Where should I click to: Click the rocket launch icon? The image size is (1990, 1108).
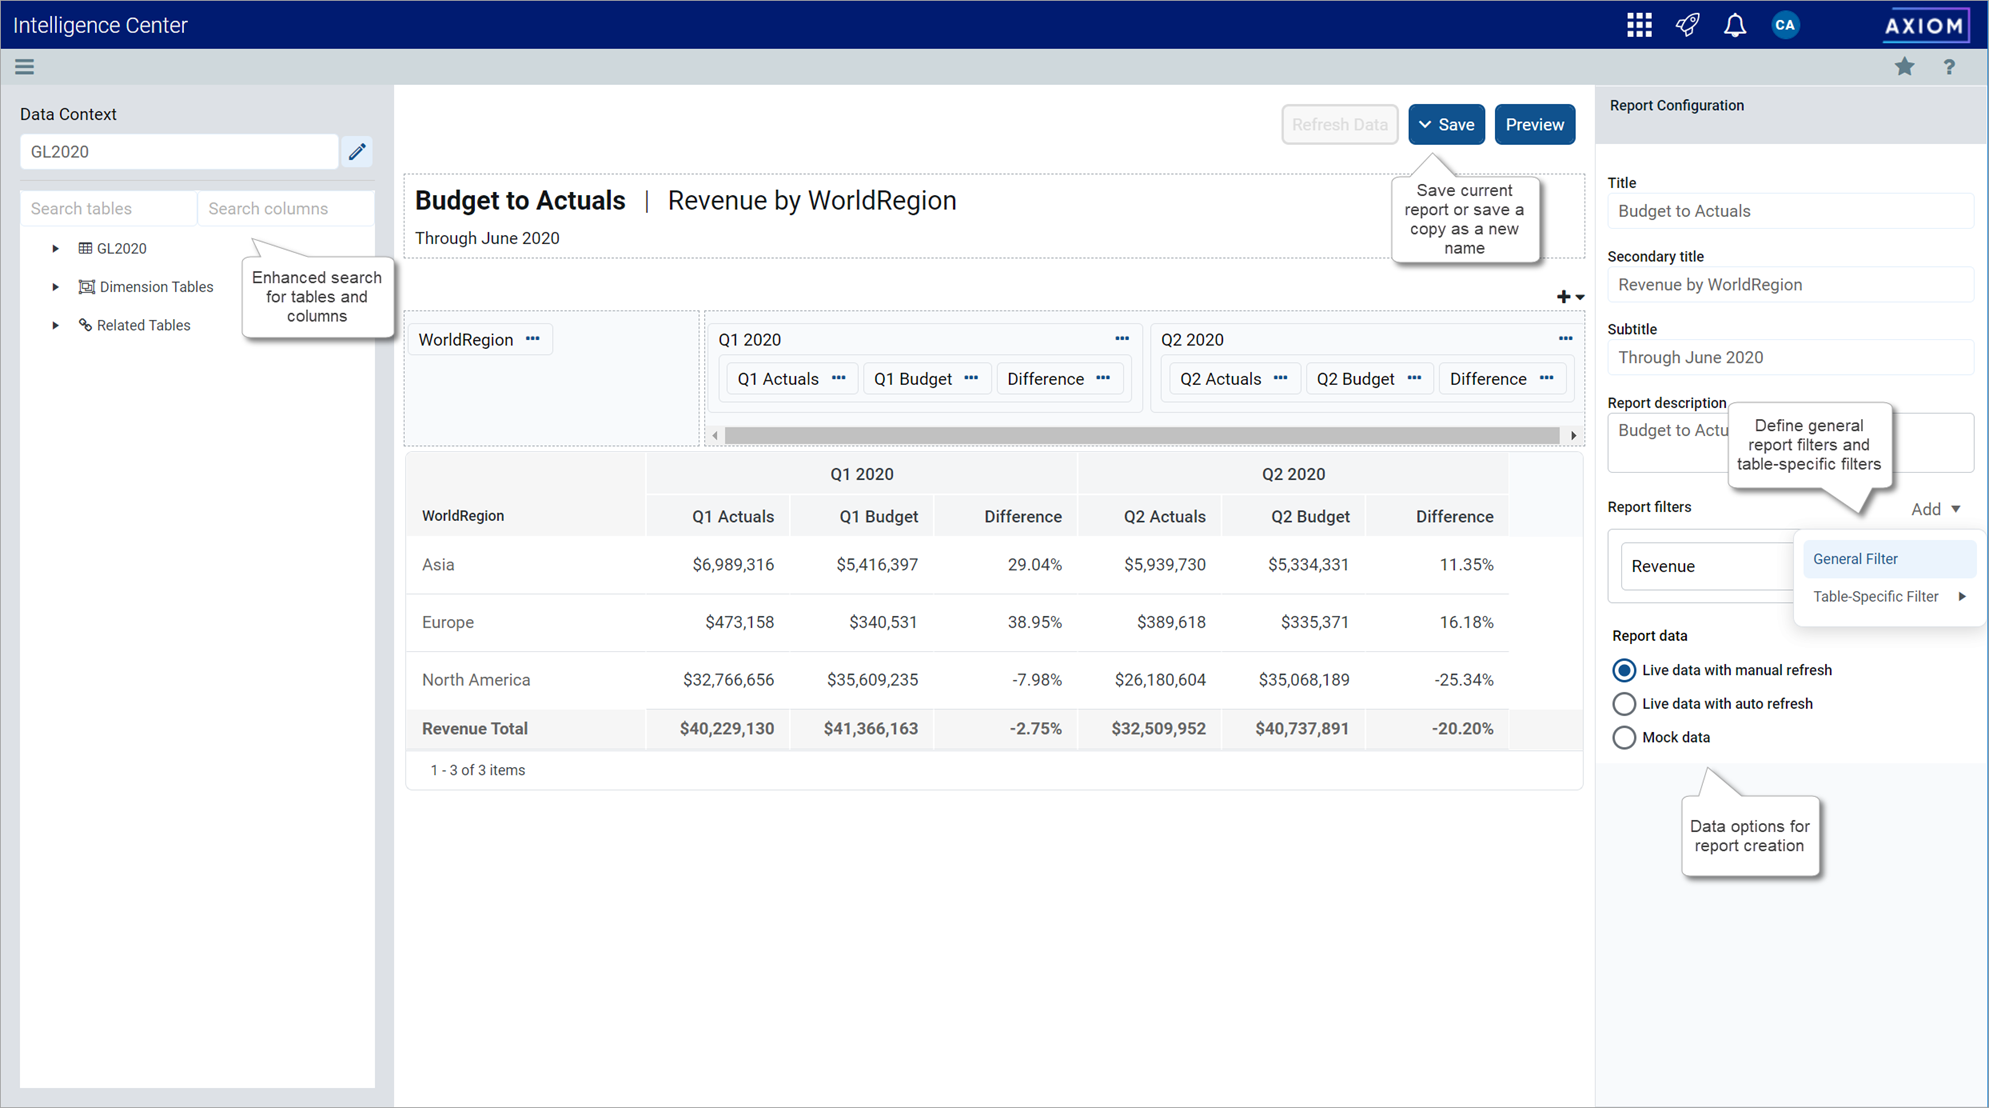click(x=1687, y=25)
